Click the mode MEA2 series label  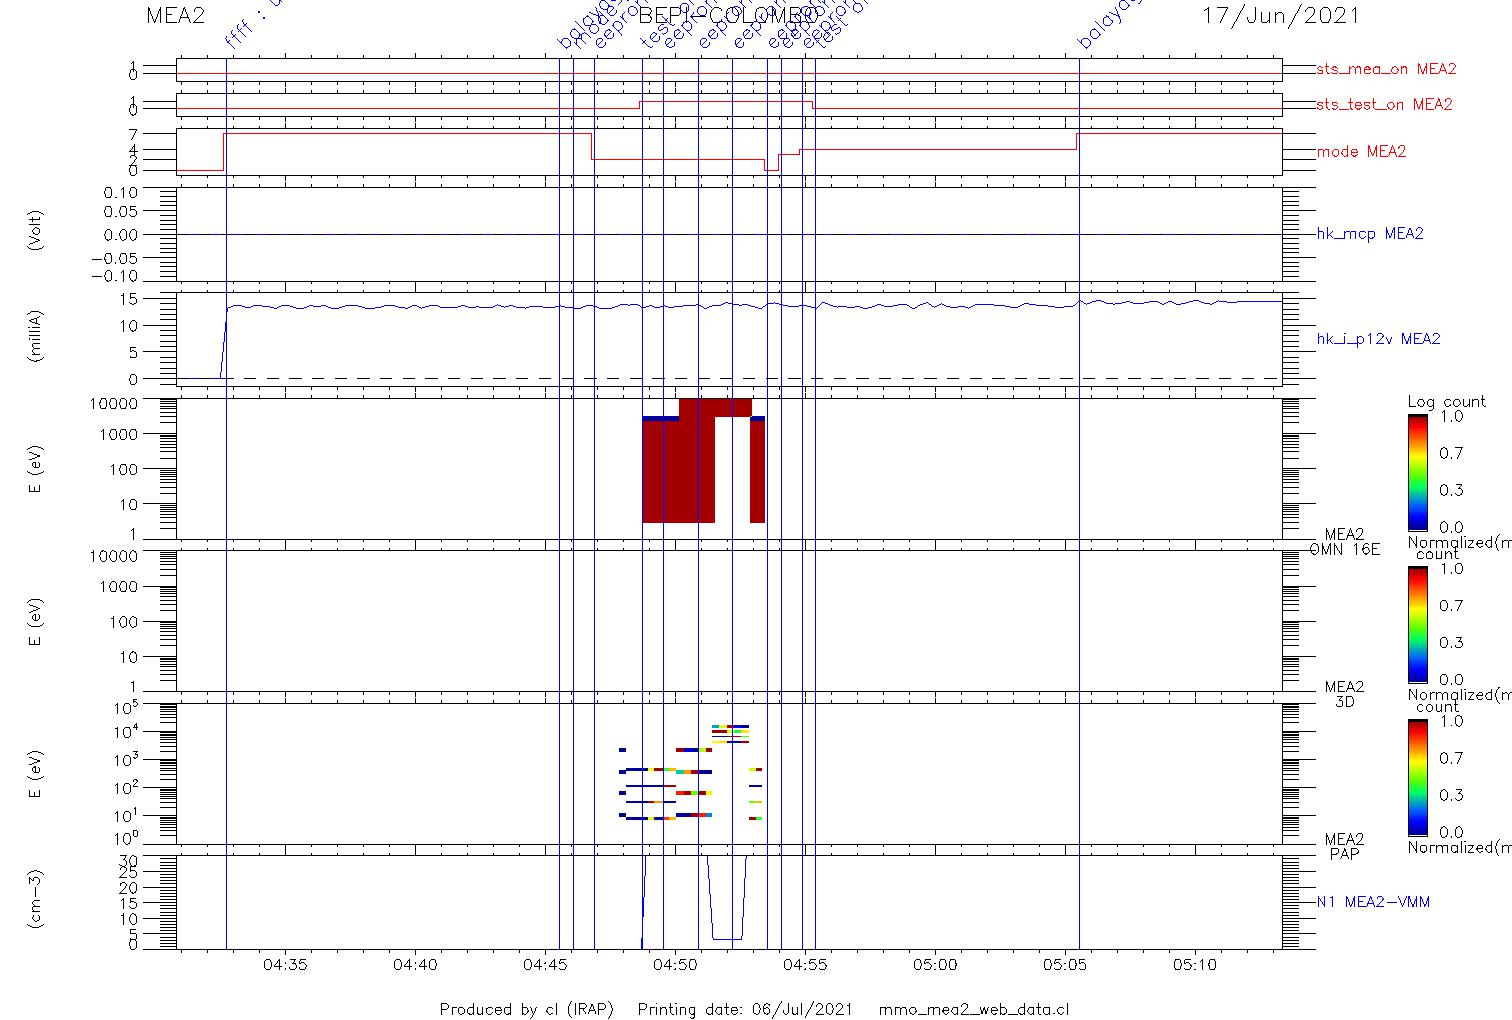pyautogui.click(x=1361, y=152)
